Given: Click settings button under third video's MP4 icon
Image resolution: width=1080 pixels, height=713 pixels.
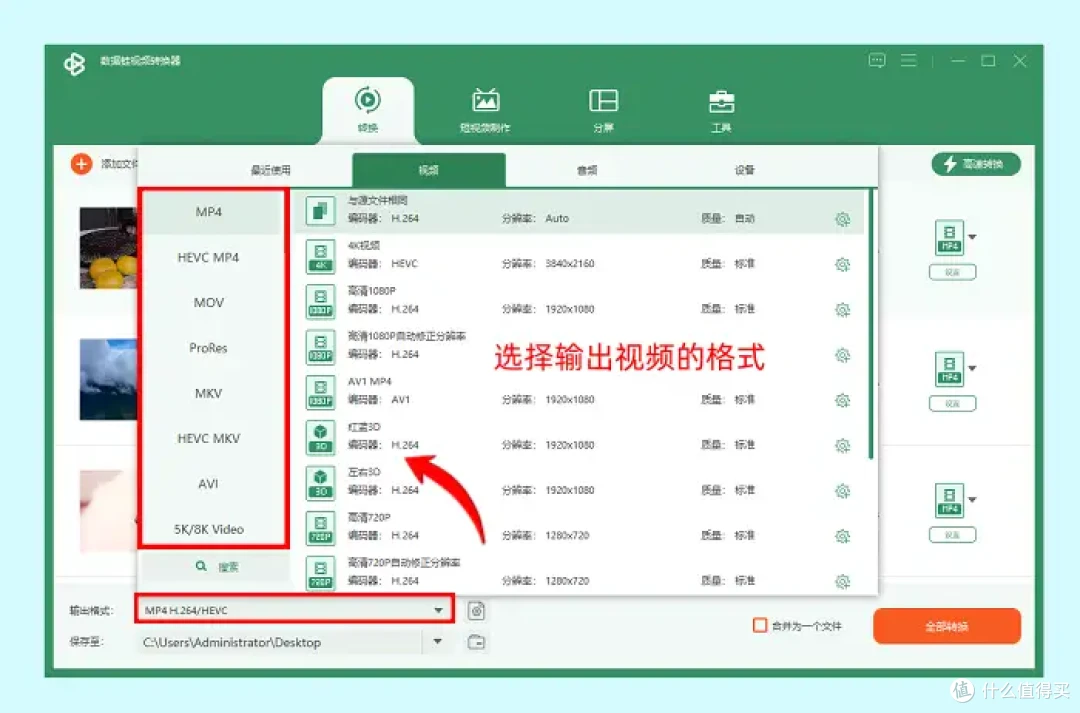Looking at the screenshot, I should [952, 535].
